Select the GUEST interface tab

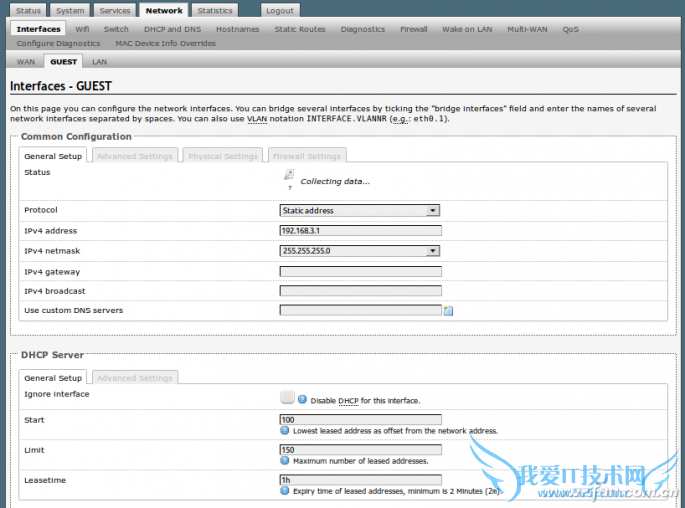click(x=63, y=62)
